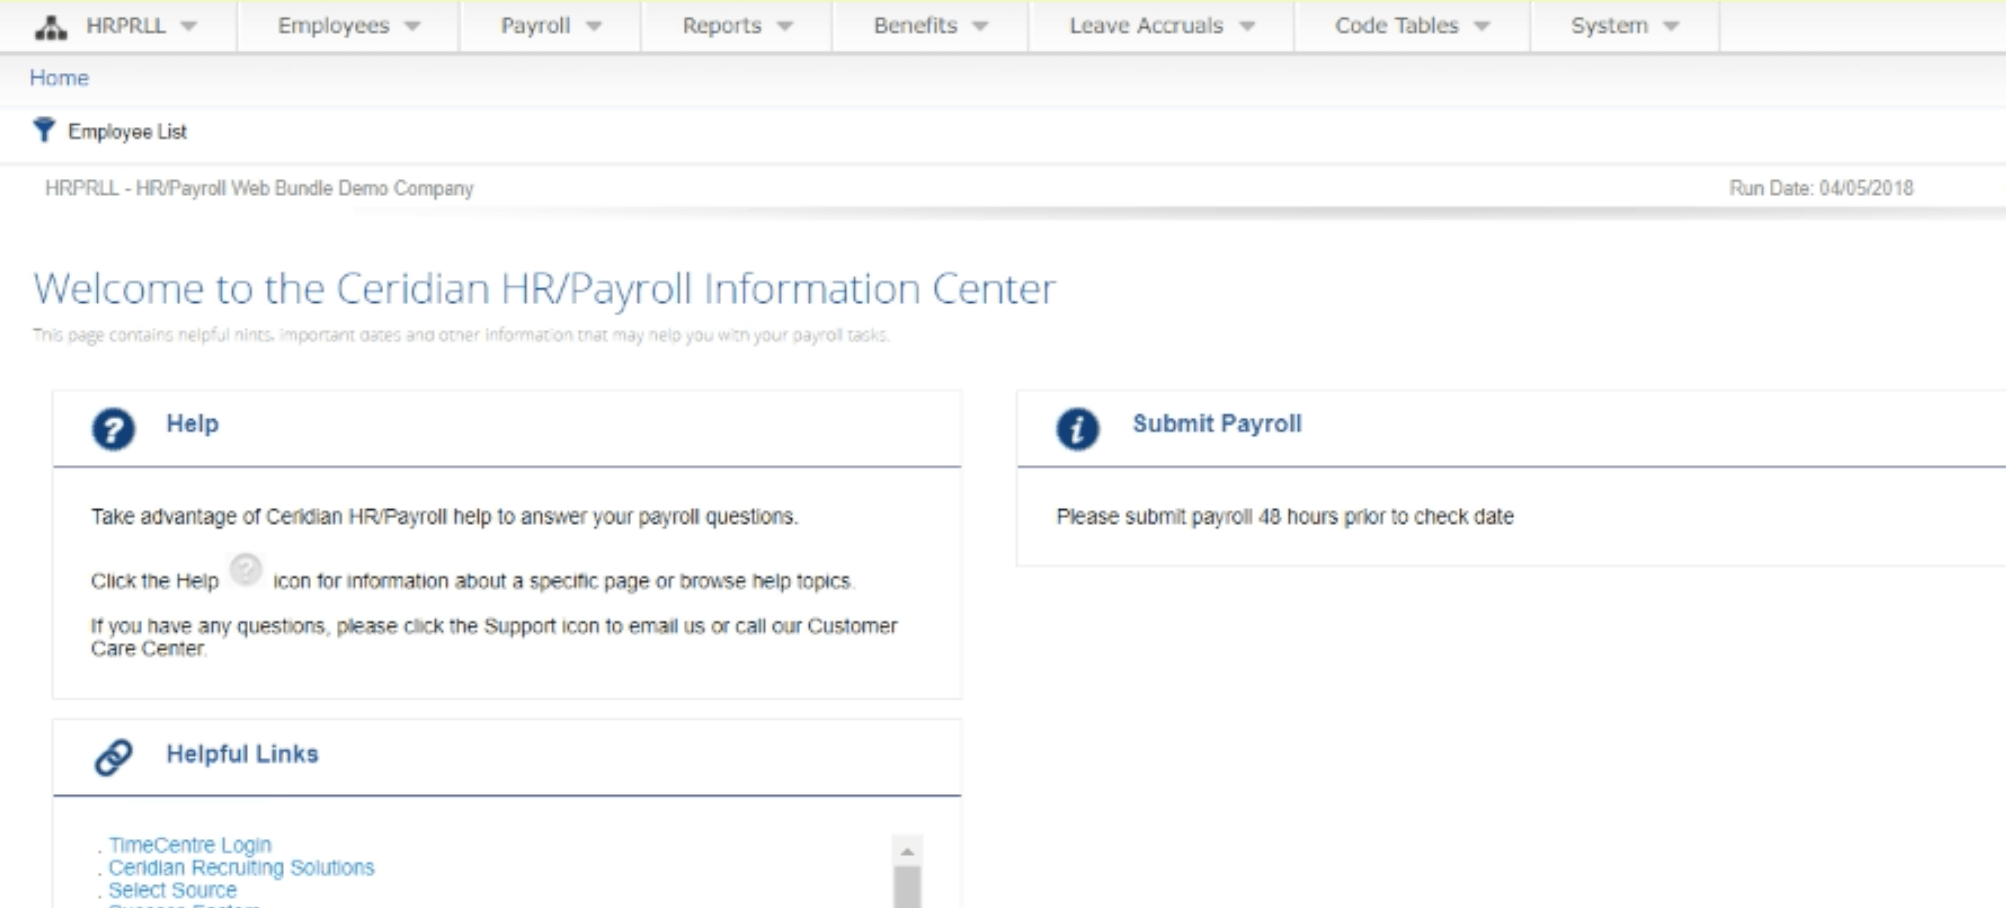Expand the Code Tables menu arrow

(x=1482, y=27)
